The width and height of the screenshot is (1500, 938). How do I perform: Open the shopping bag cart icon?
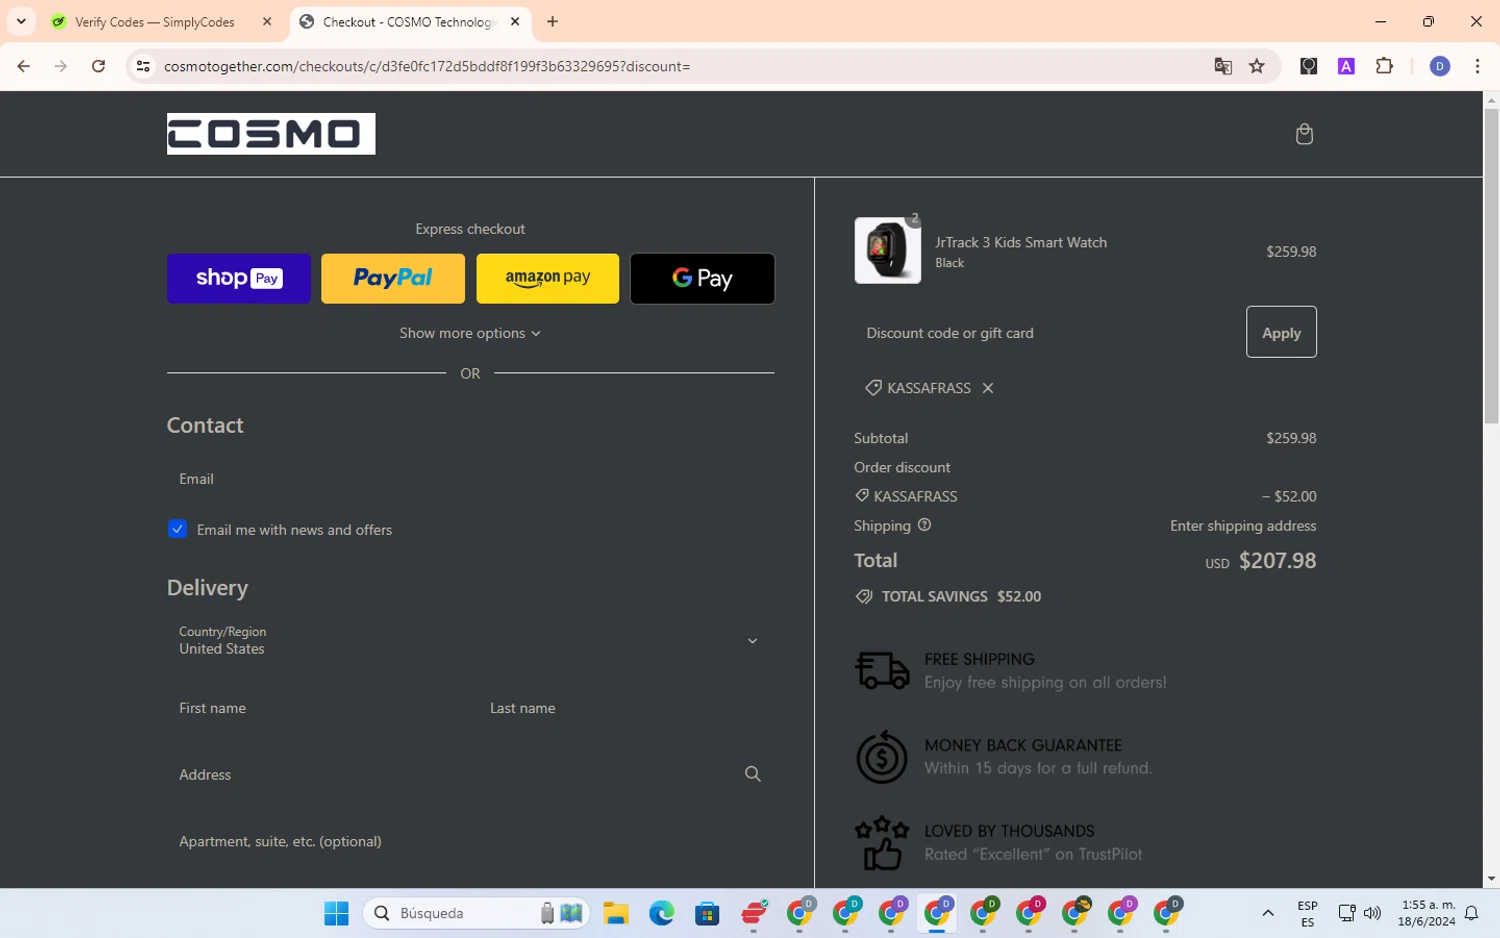[x=1304, y=134]
